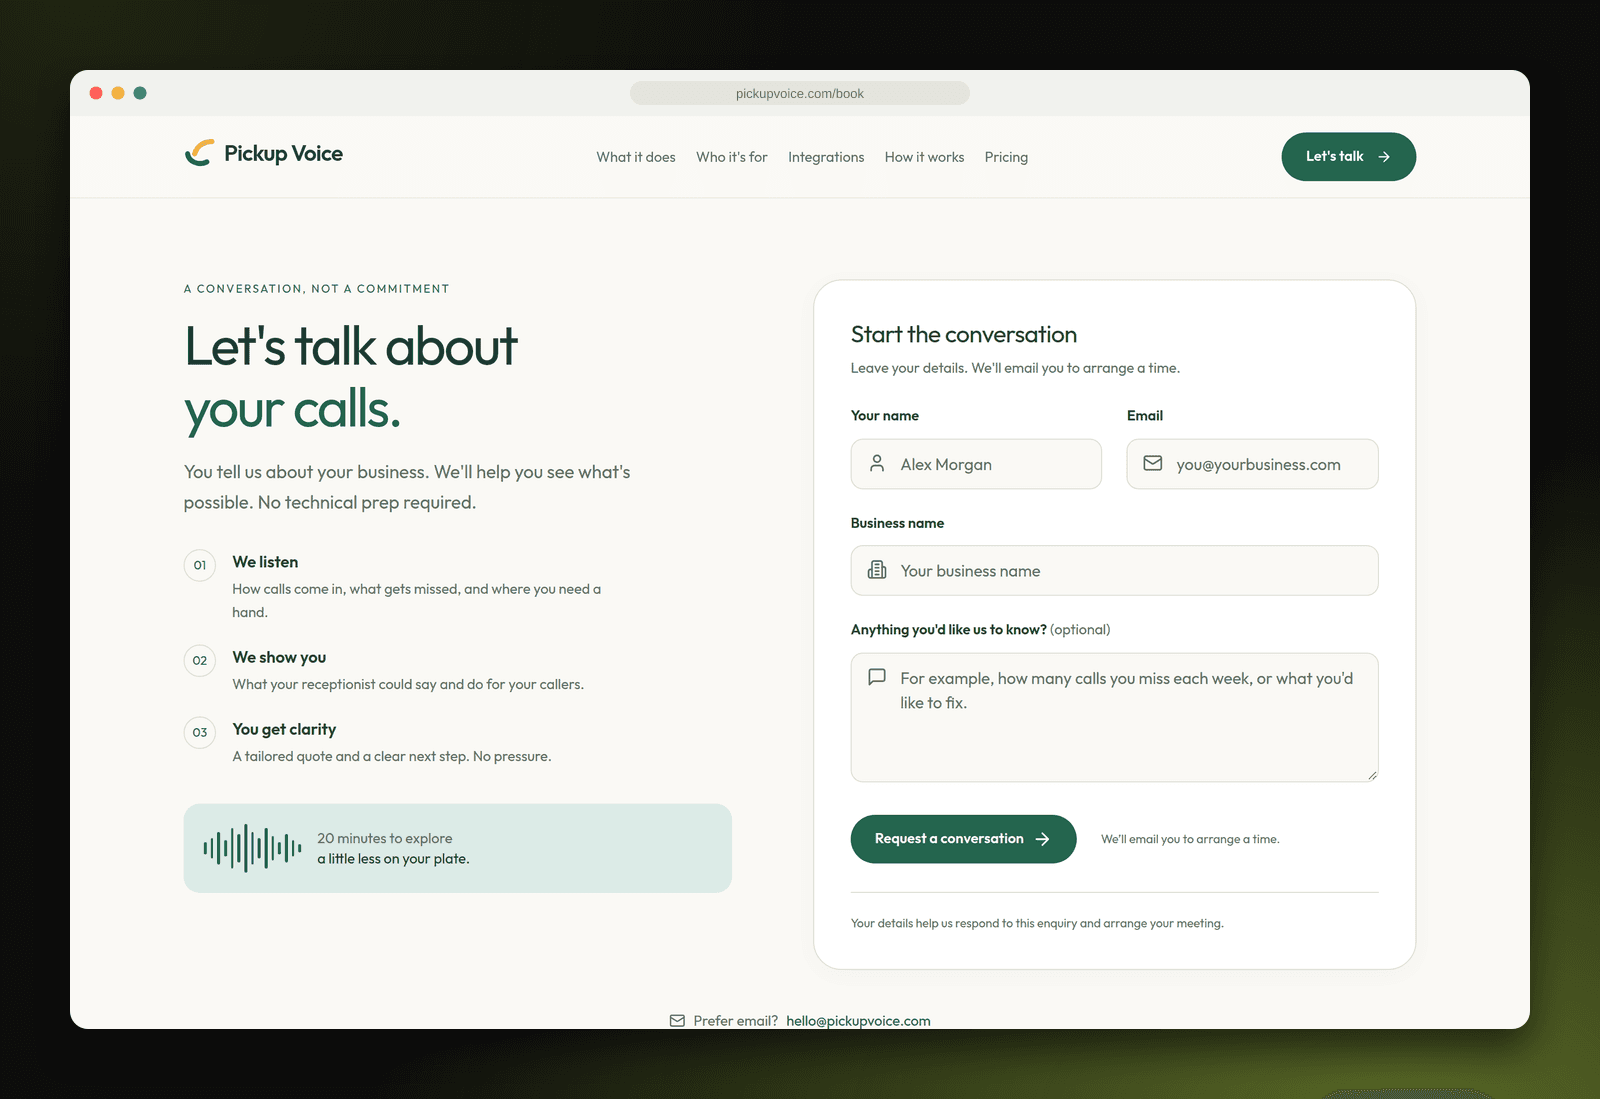Click the Pickup Voice logo icon

[x=199, y=153]
